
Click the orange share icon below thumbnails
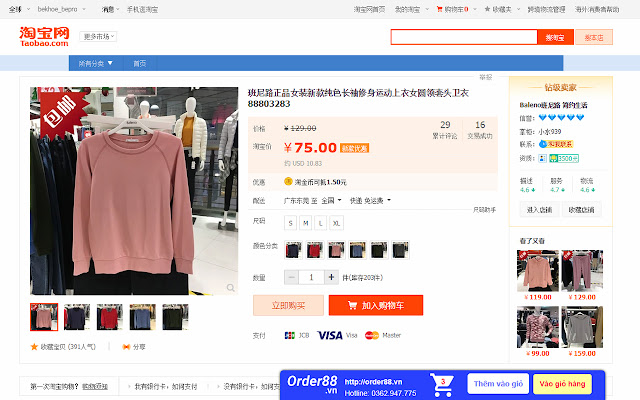pyautogui.click(x=126, y=347)
